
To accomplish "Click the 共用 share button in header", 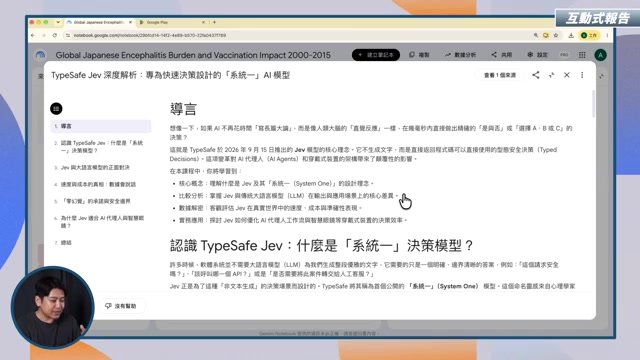I will 502,55.
